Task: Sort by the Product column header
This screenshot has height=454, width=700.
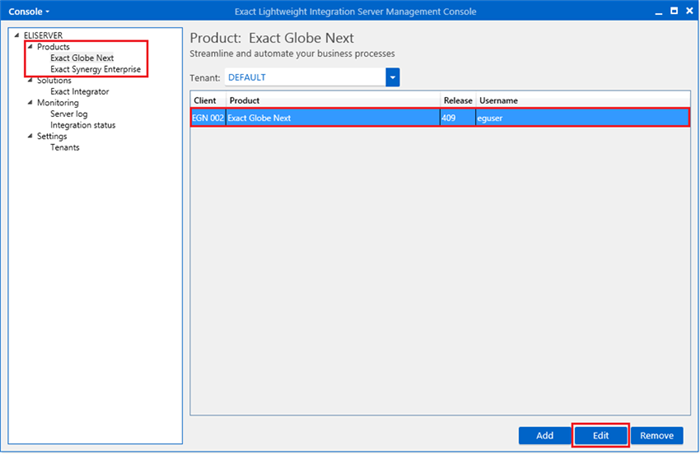Action: (333, 100)
